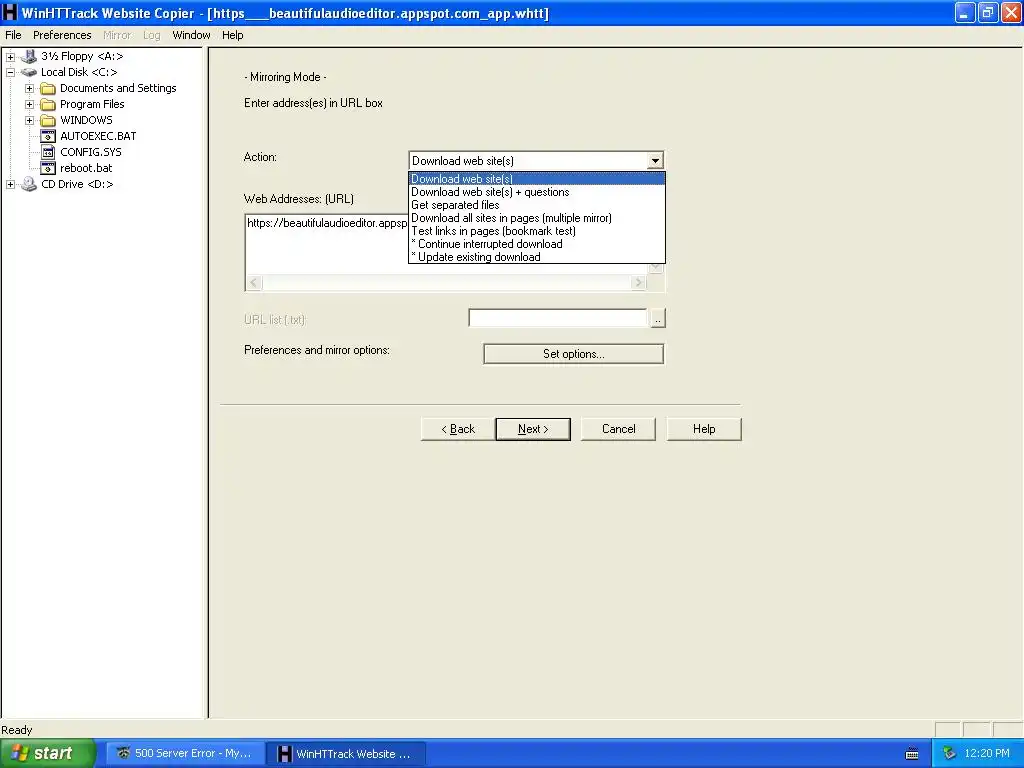Click the Documents and Settings folder icon
This screenshot has width=1024, height=768.
coord(48,88)
